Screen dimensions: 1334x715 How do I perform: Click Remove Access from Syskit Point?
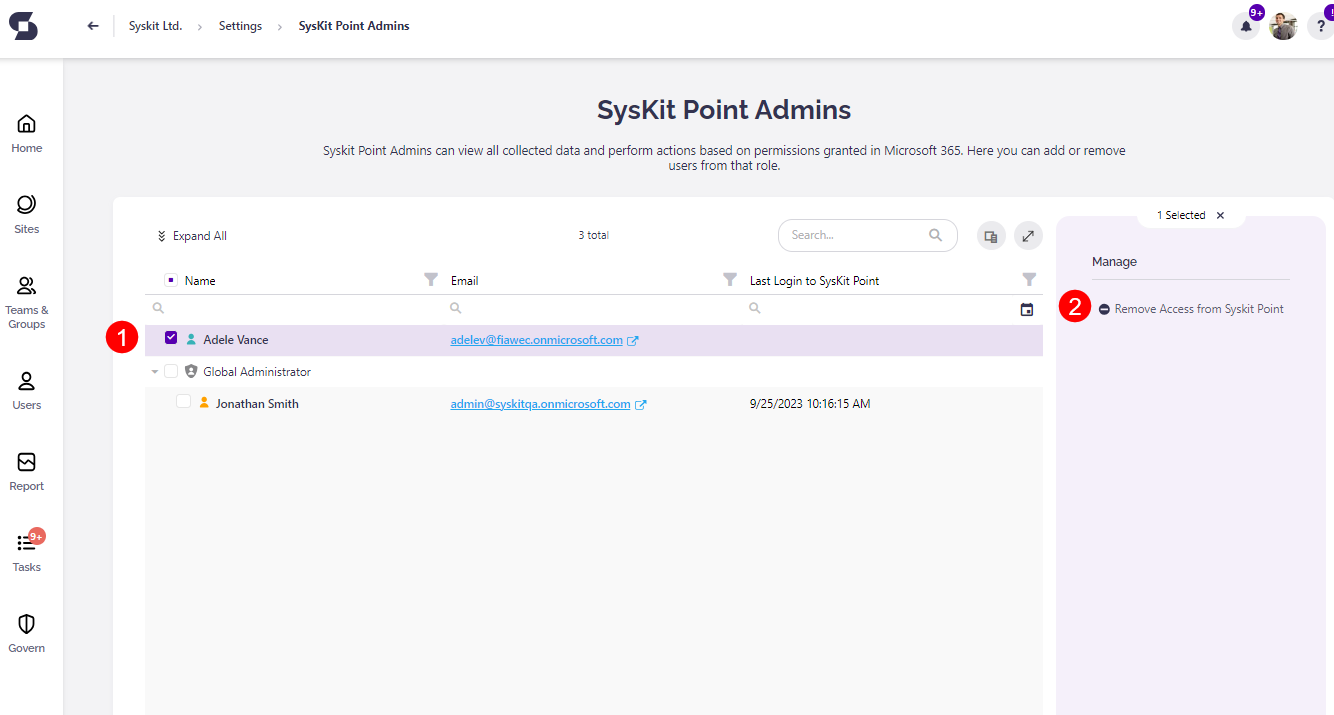coord(1198,309)
